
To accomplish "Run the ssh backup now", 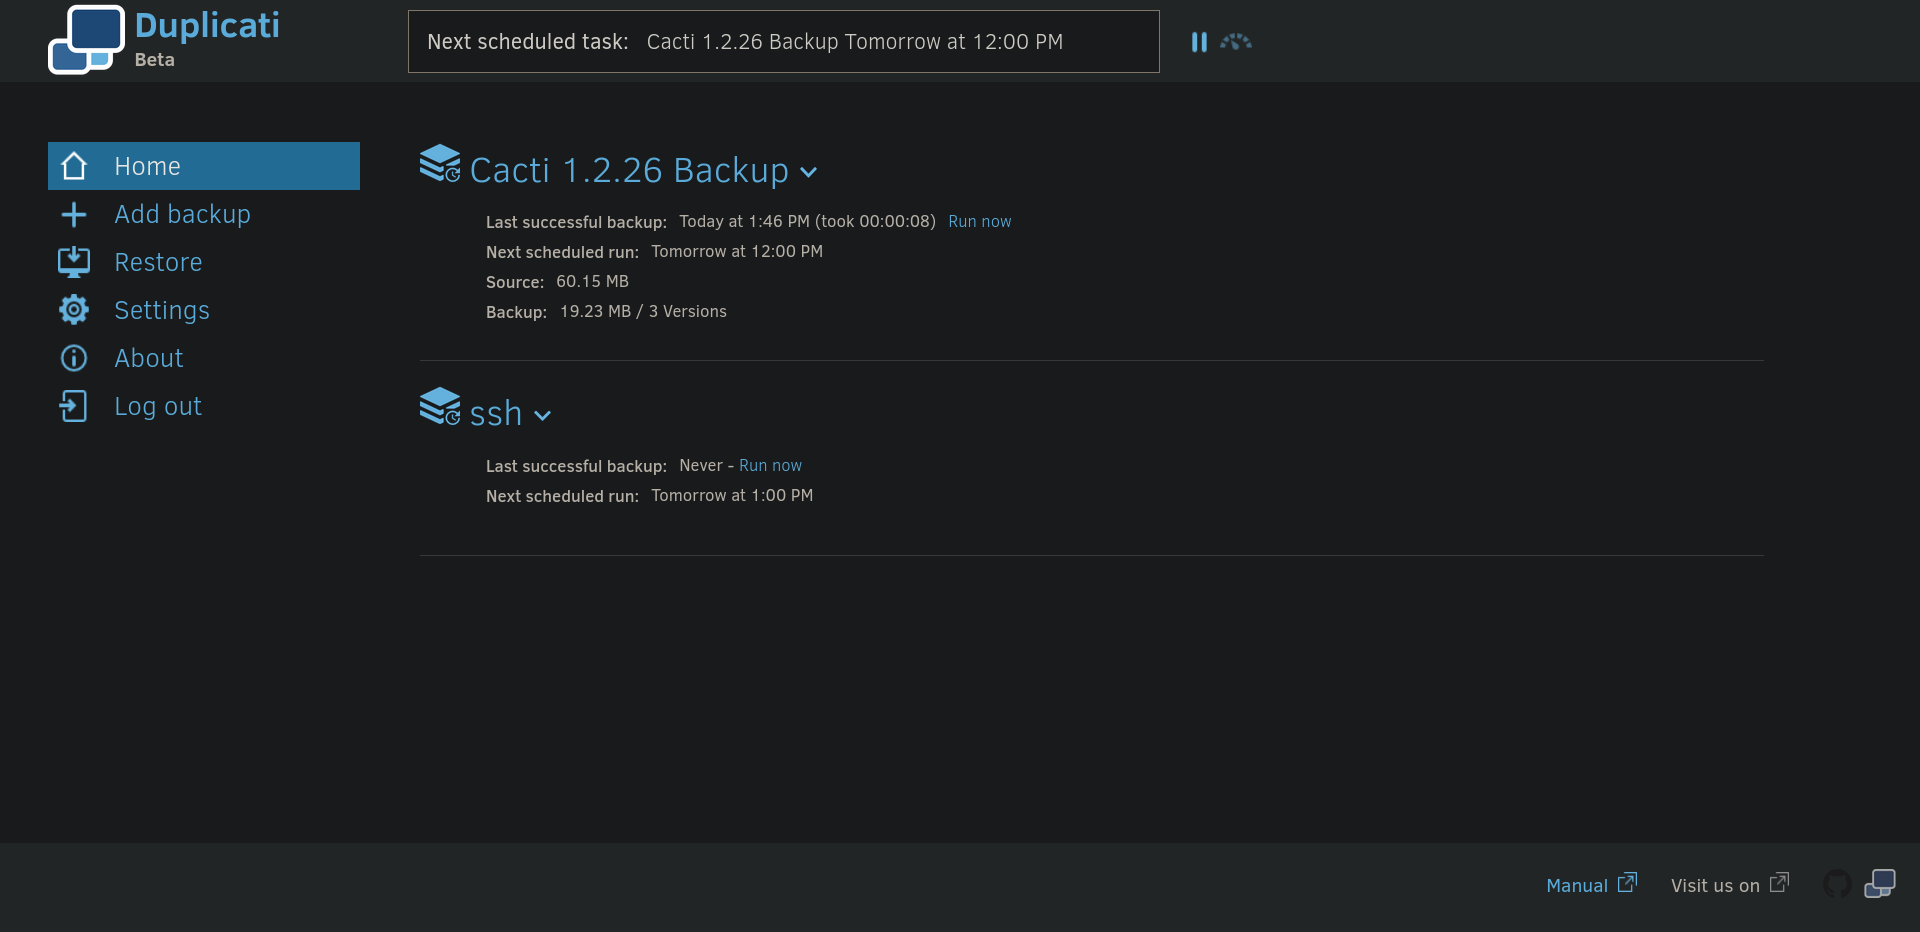I will click(770, 466).
